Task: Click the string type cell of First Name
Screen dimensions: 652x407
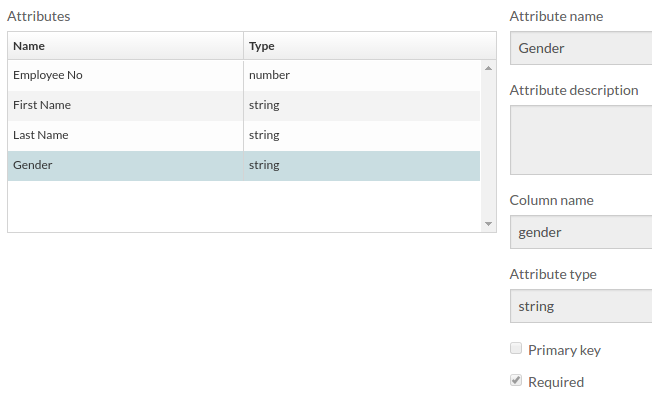Action: (362, 106)
